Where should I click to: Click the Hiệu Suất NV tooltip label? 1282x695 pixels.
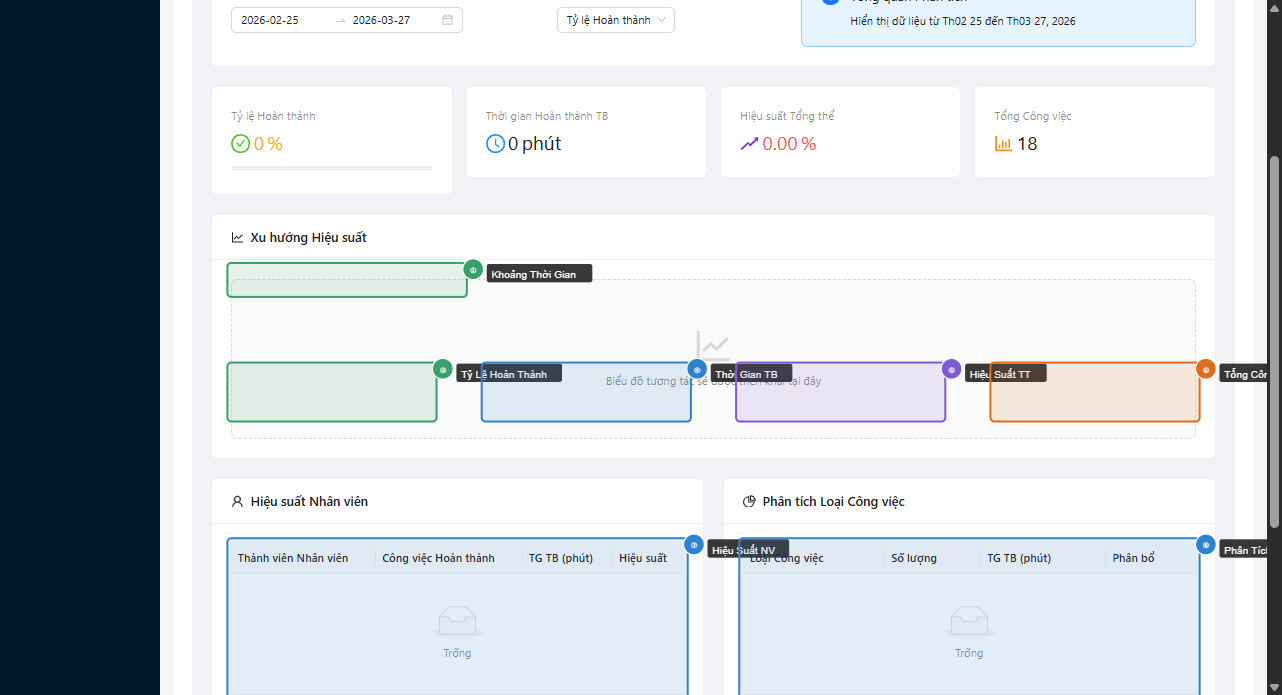coord(748,550)
